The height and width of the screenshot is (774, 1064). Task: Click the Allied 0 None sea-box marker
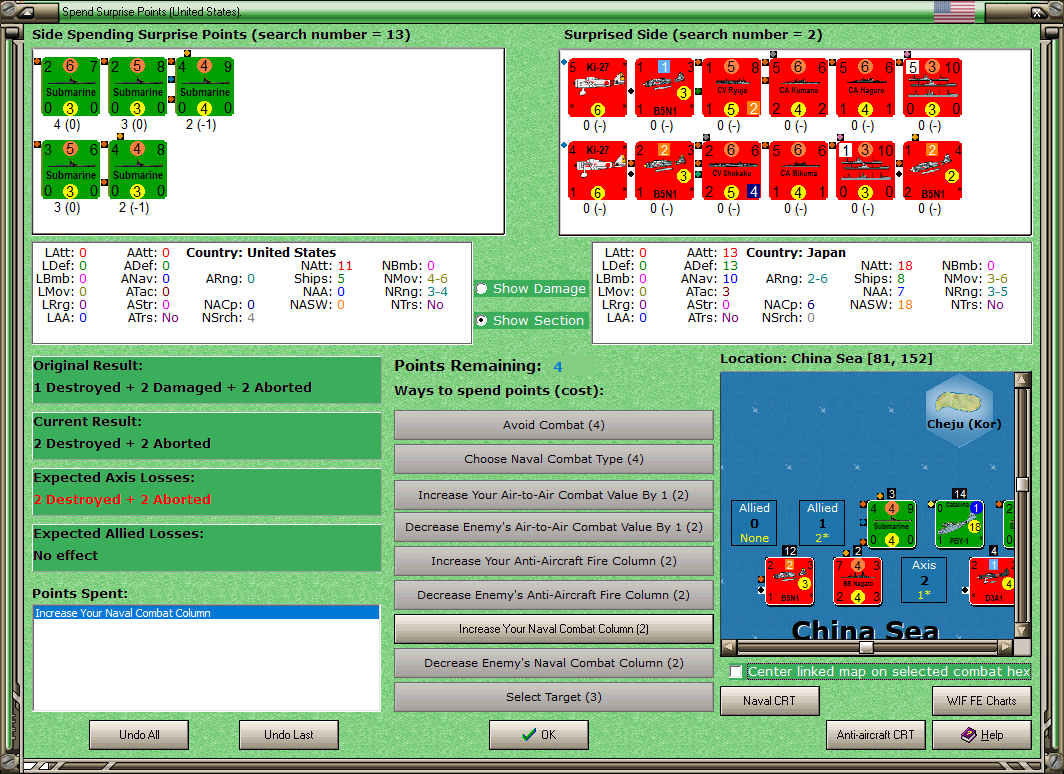[x=754, y=523]
